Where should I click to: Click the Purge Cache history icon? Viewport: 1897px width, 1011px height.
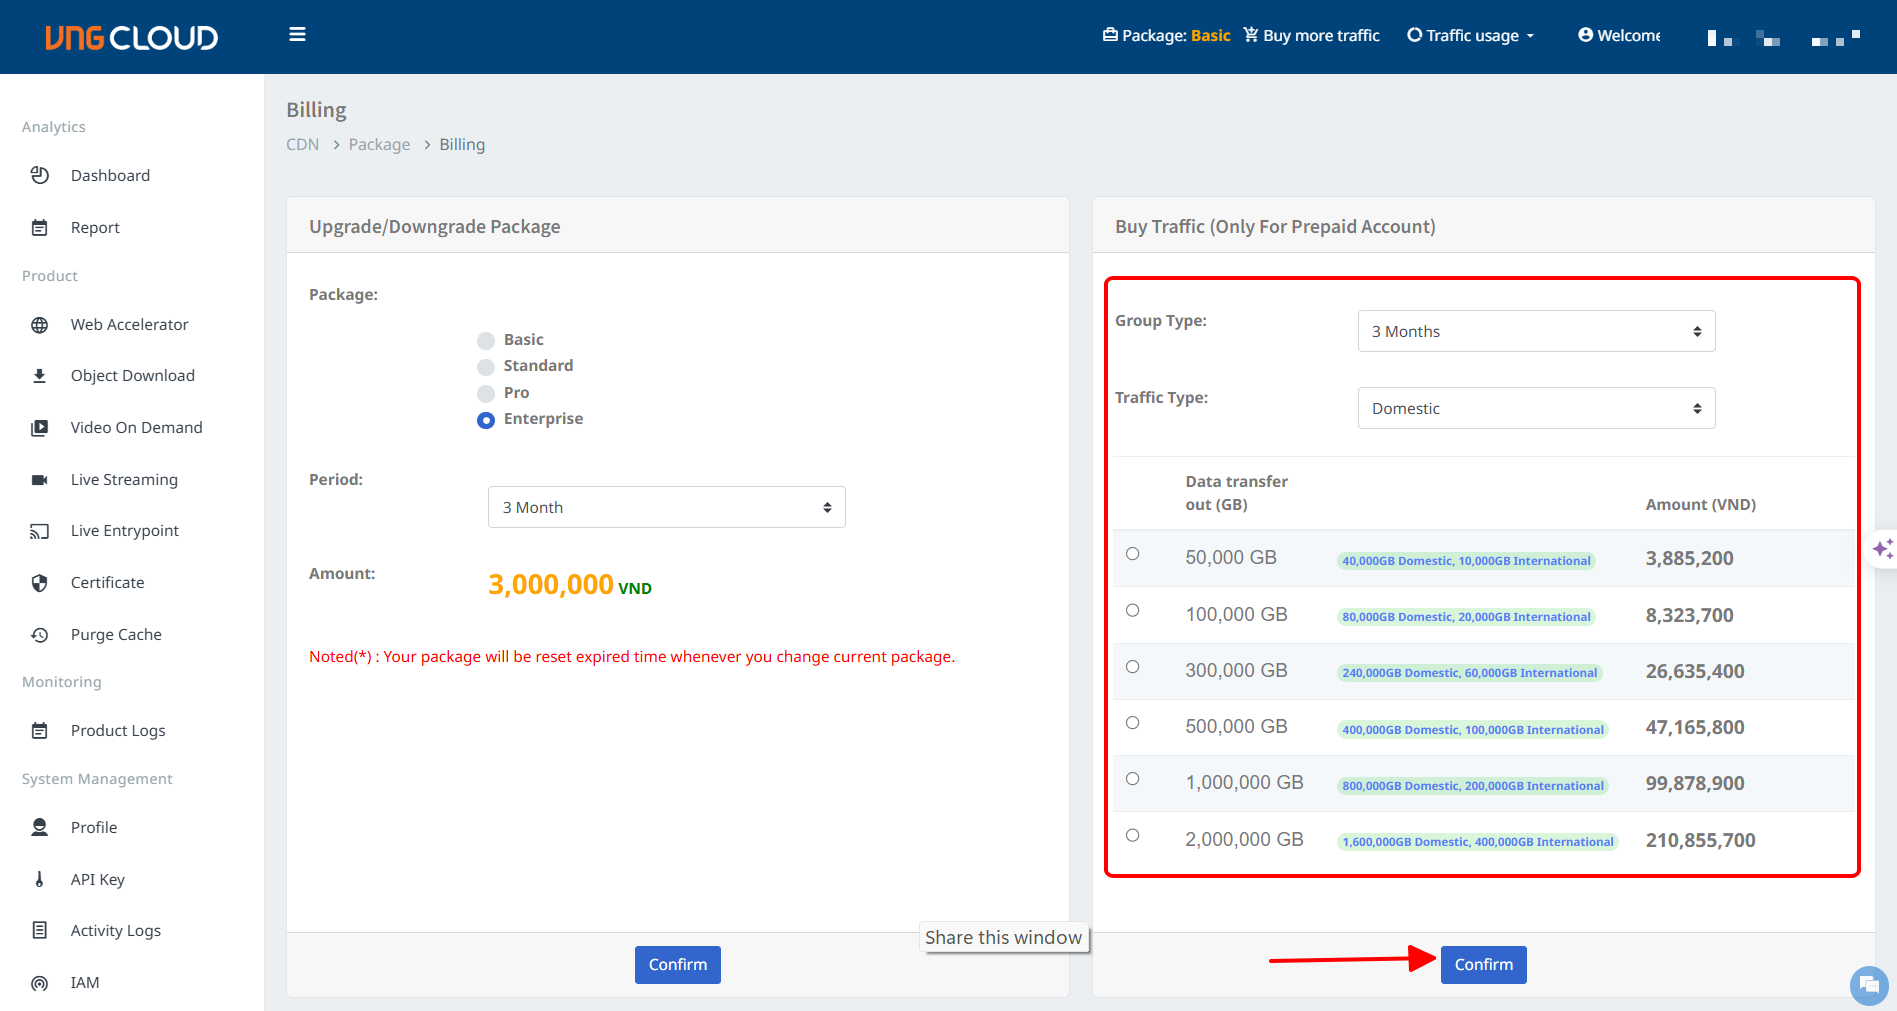(x=40, y=635)
